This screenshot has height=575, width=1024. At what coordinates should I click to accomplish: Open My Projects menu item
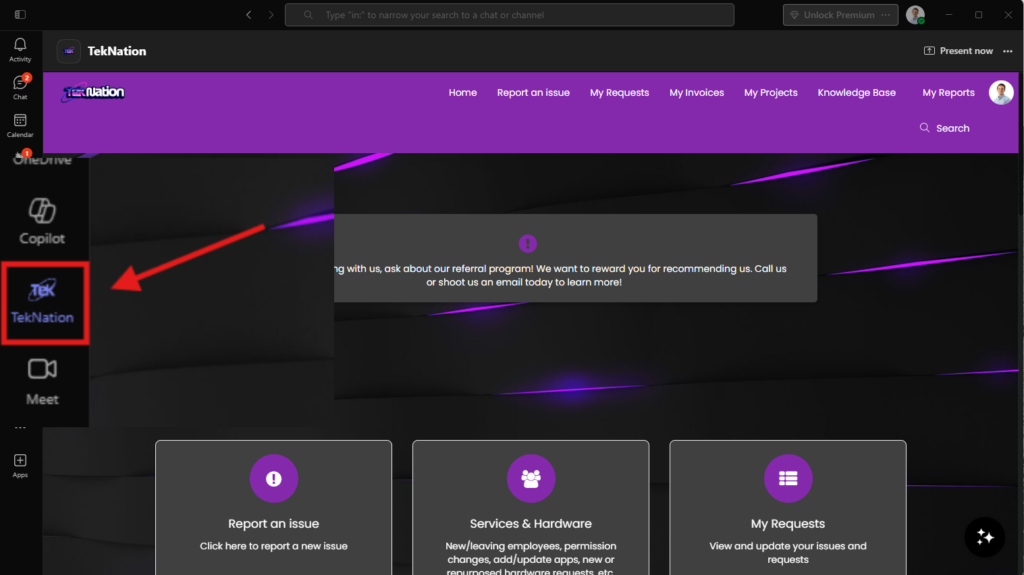771,93
